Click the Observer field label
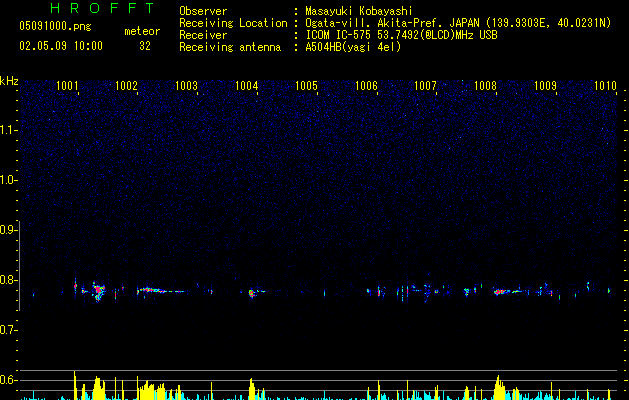 pyautogui.click(x=203, y=11)
